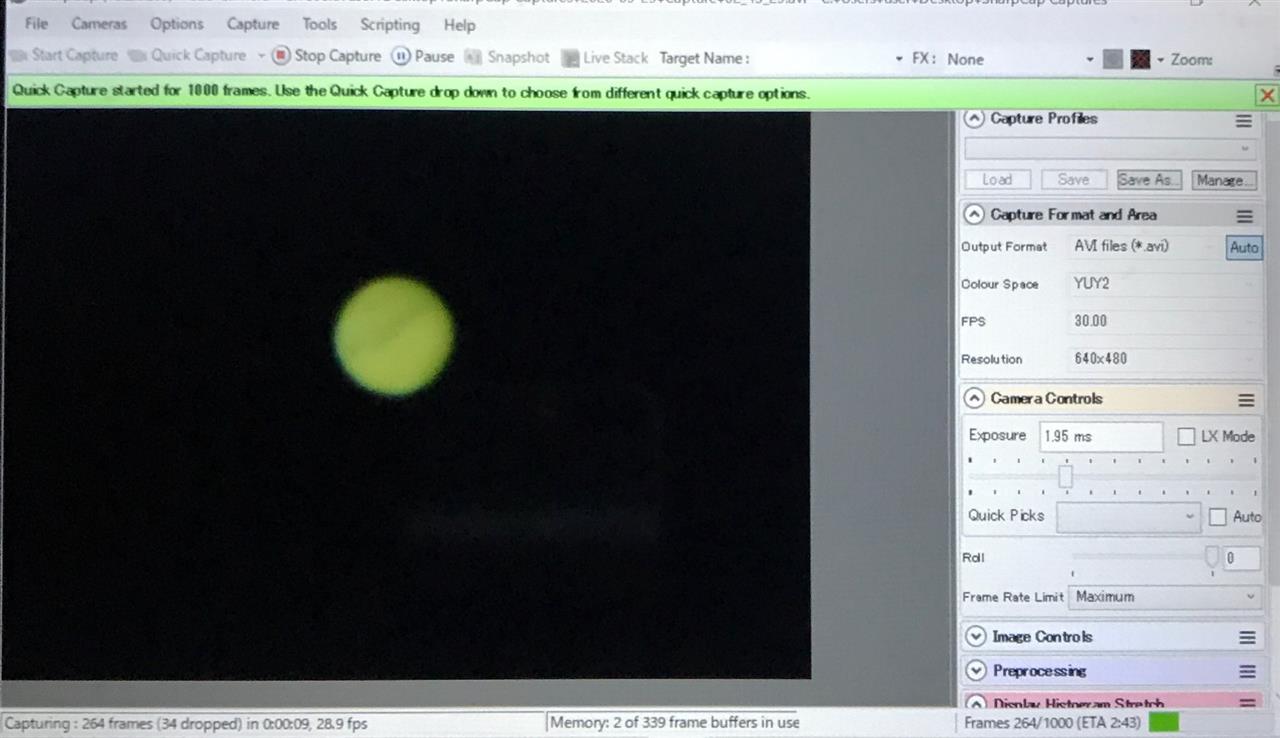The height and width of the screenshot is (738, 1280).
Task: Click the reticule overlay toolbar icon
Action: coord(1140,59)
